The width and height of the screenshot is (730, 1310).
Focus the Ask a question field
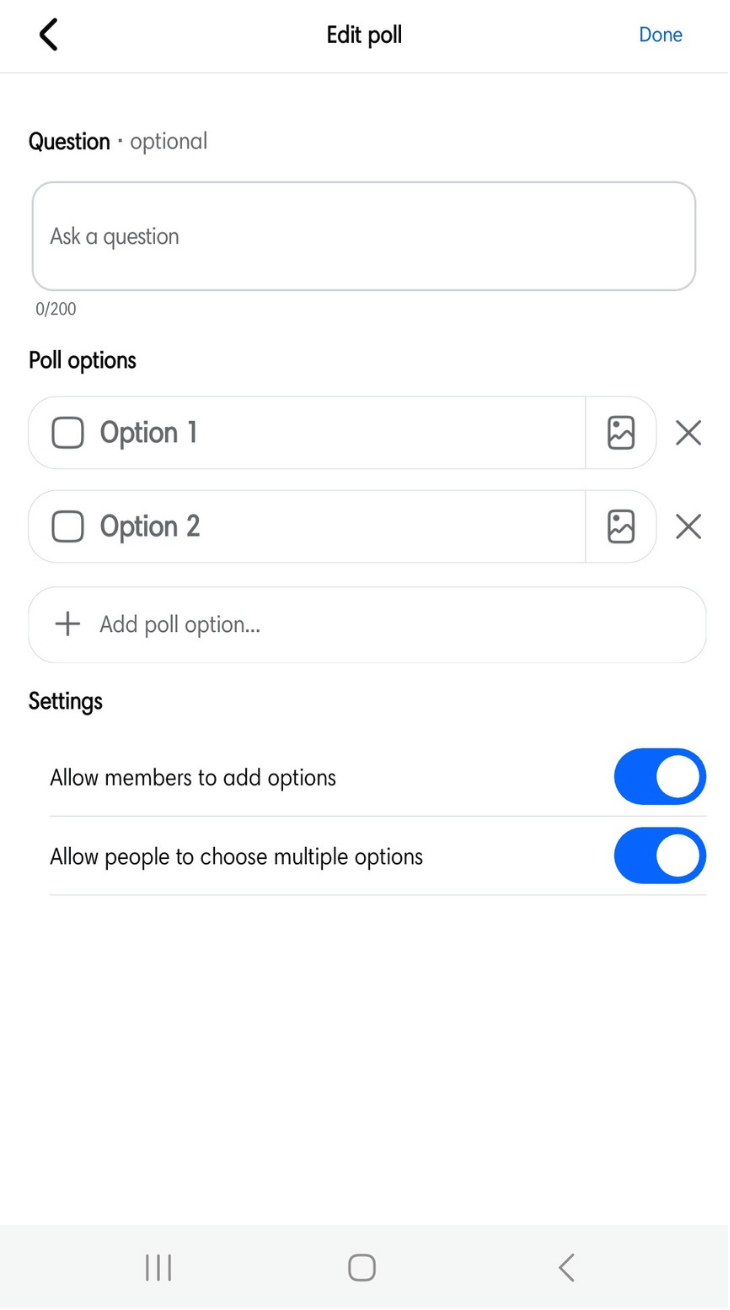click(x=364, y=237)
